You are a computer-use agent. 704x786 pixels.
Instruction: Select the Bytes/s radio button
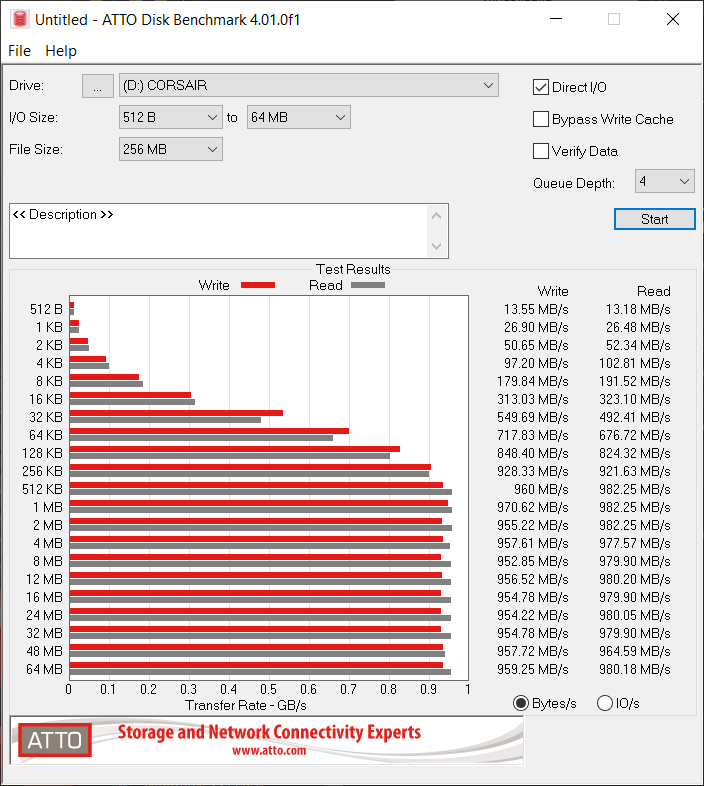pos(521,703)
